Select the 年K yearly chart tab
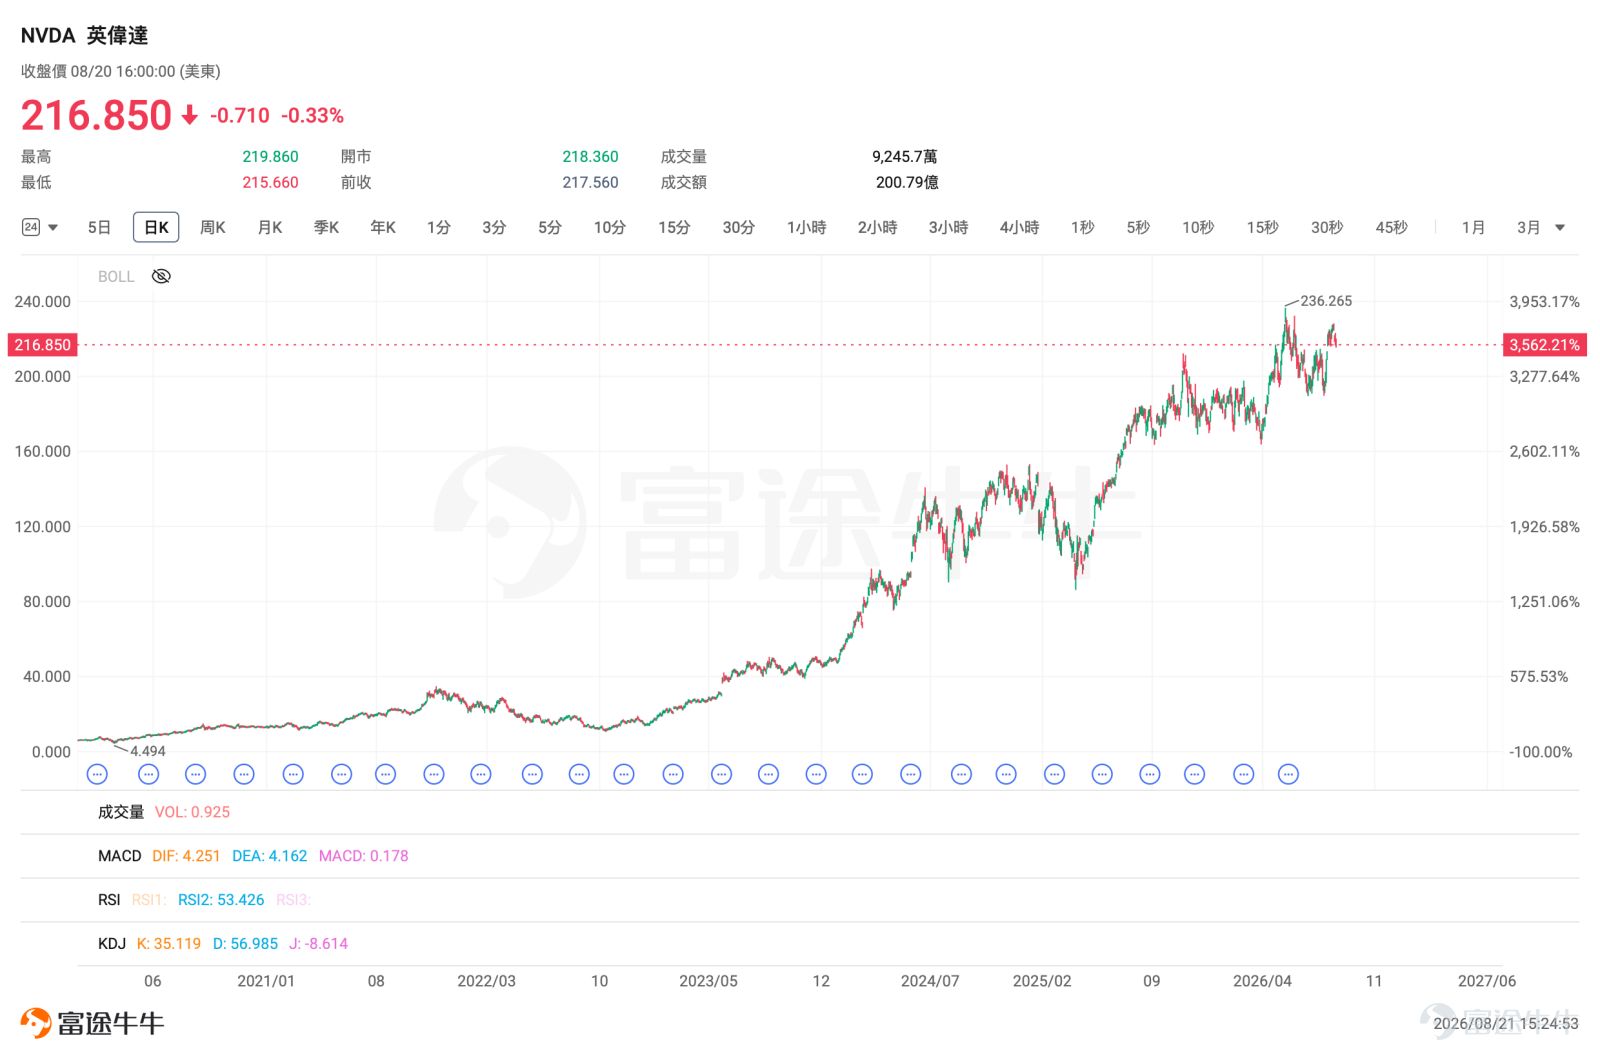Image resolution: width=1600 pixels, height=1058 pixels. 382,227
